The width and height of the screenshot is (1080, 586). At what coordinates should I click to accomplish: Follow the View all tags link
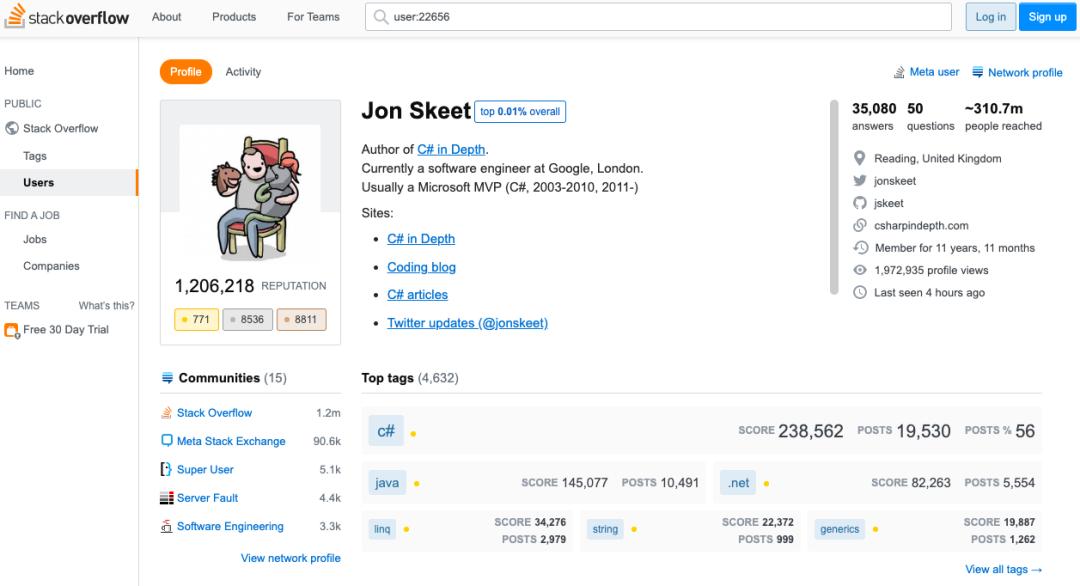point(1003,569)
